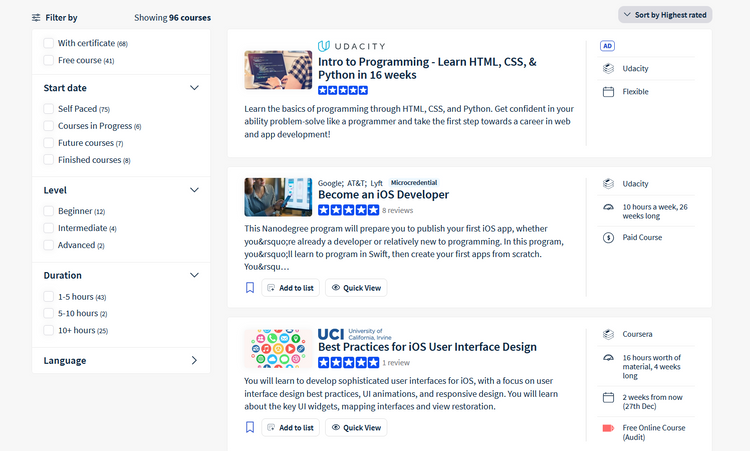Click the 'Google; AT&T; Lyft' provider text

tap(350, 183)
